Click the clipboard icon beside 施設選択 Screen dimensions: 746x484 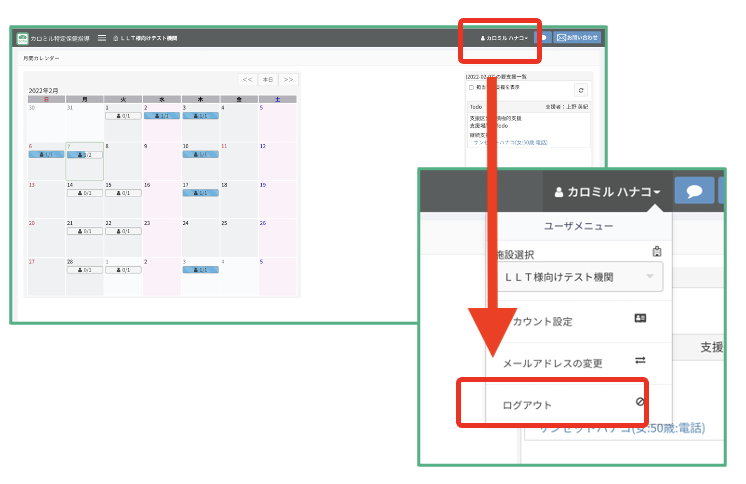click(x=656, y=252)
